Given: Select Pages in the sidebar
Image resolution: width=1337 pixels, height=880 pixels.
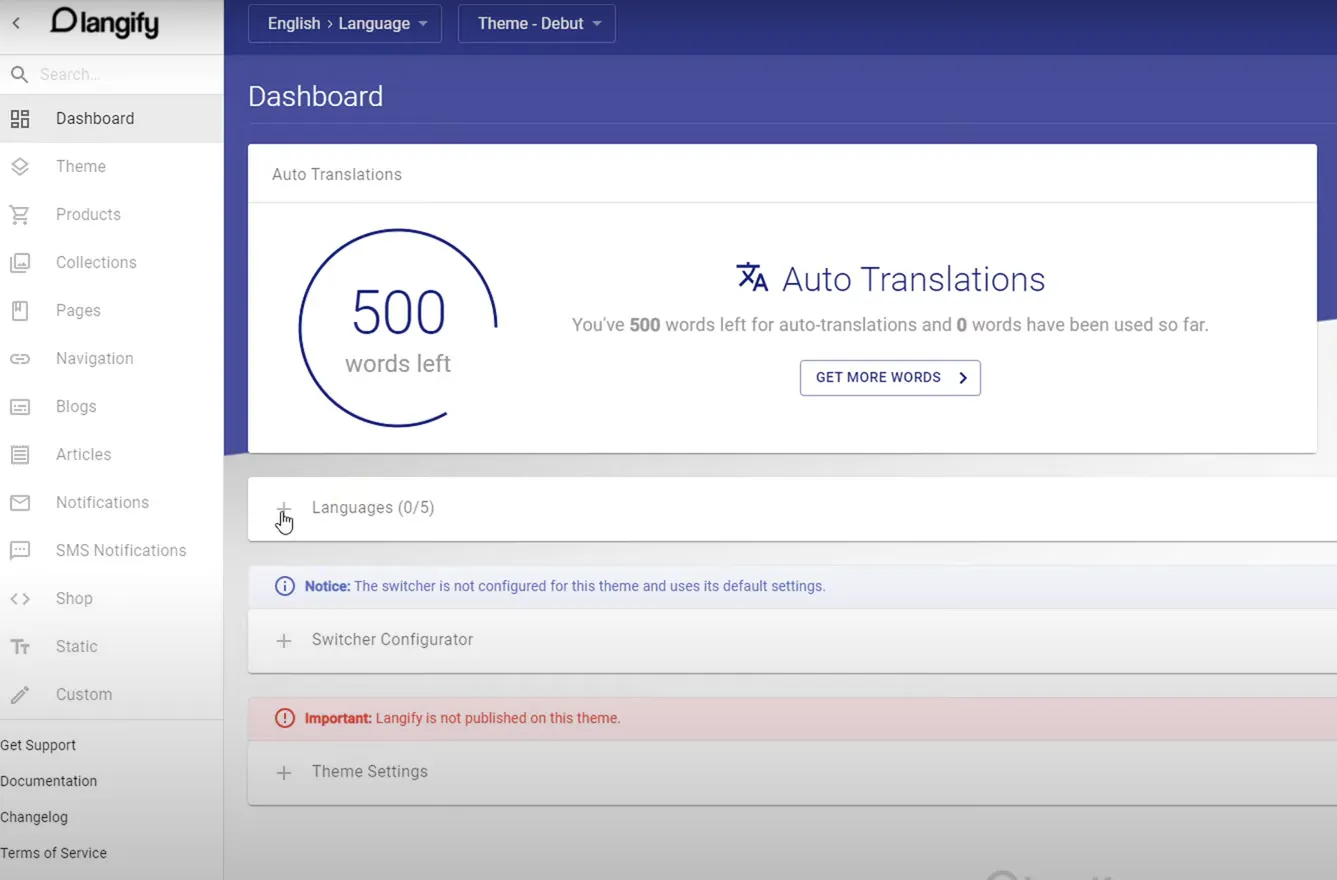Looking at the screenshot, I should [111, 311].
